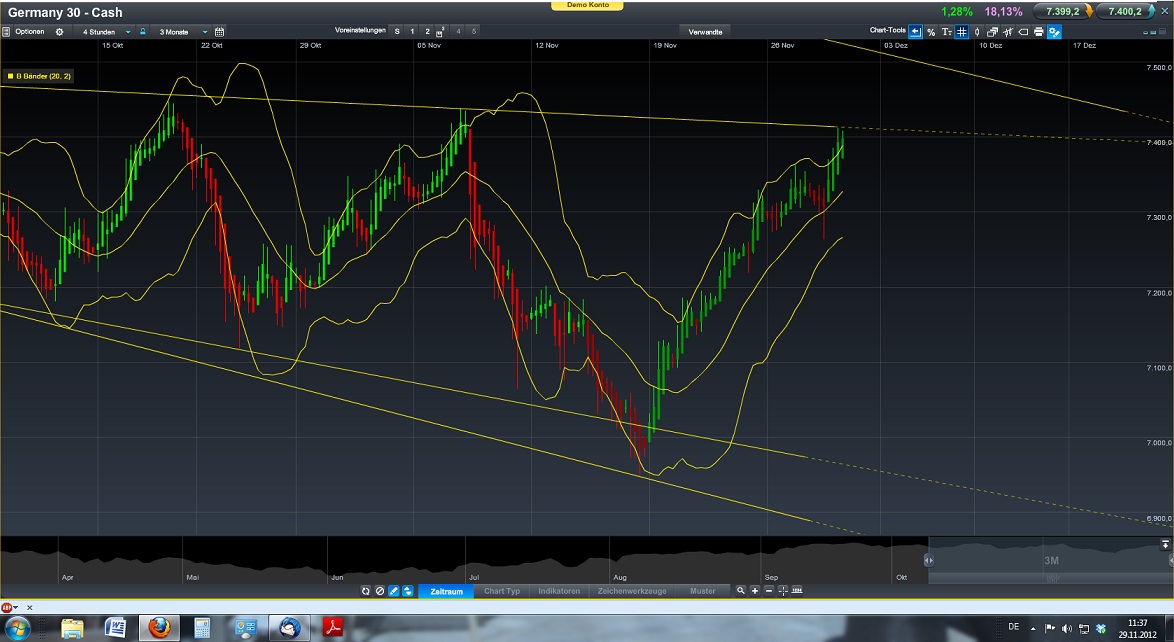Switch chart to percent scale
This screenshot has width=1174, height=642.
coord(931,31)
